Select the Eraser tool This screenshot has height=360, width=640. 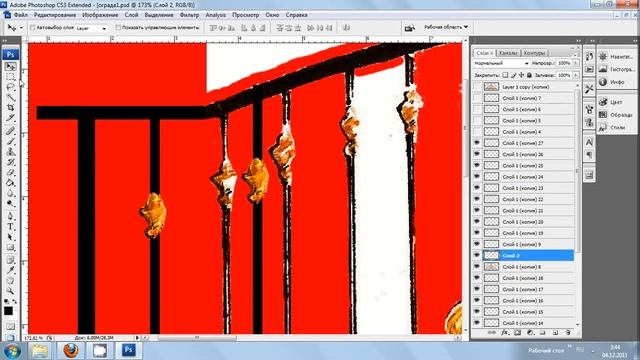[x=11, y=172]
